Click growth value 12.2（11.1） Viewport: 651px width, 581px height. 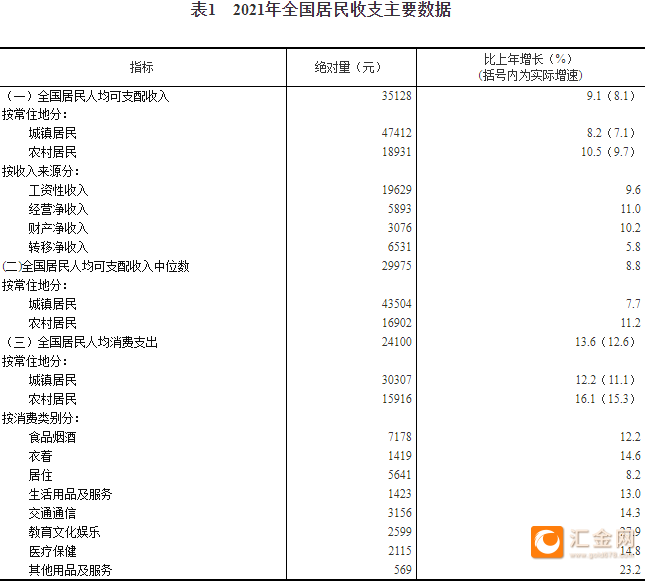(605, 380)
